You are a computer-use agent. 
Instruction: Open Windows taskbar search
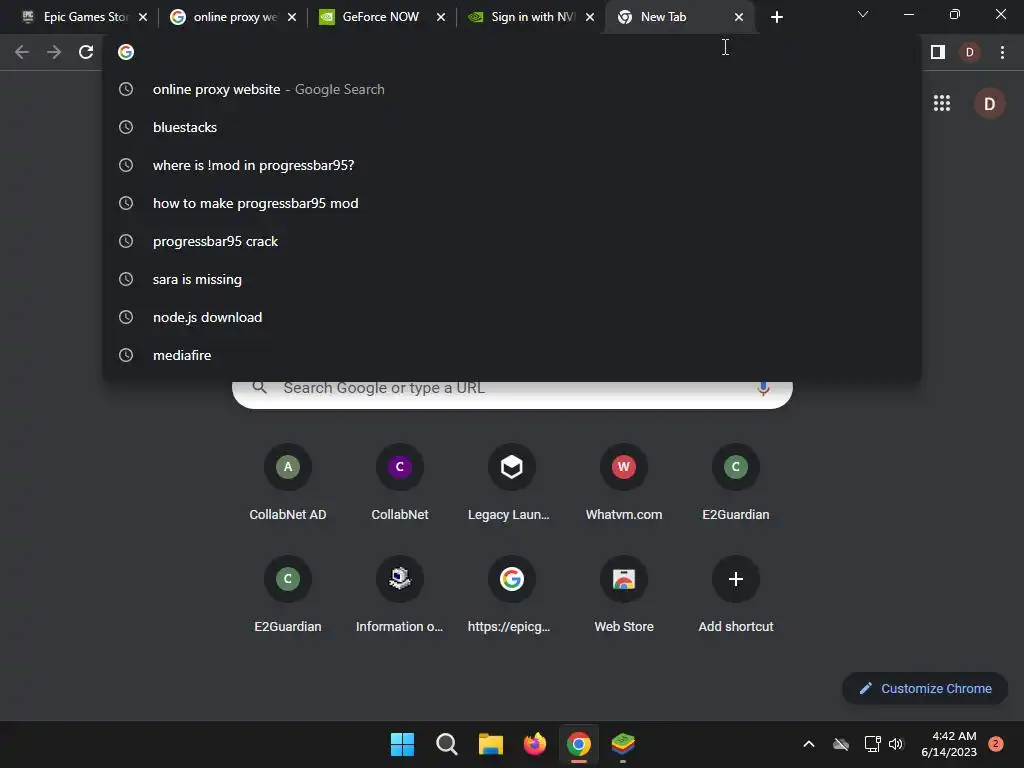point(447,744)
